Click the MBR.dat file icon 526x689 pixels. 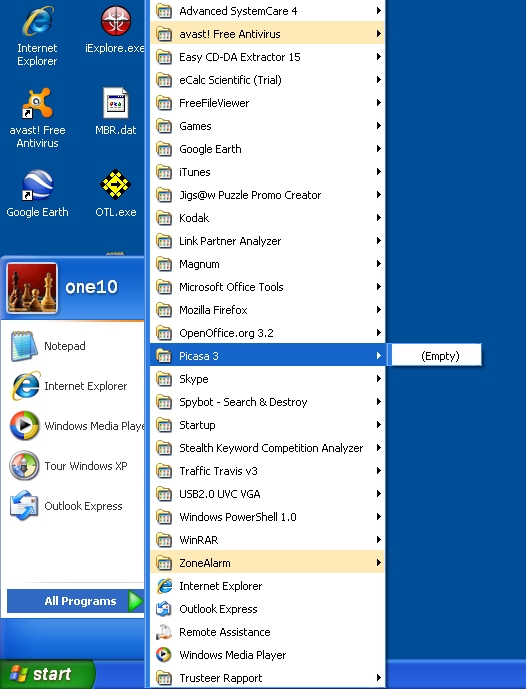pos(116,111)
